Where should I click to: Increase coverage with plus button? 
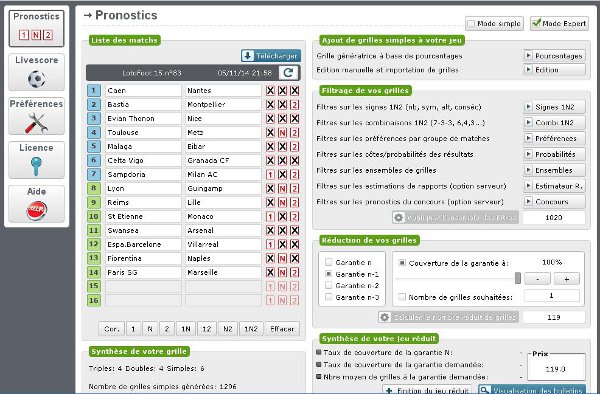[567, 279]
